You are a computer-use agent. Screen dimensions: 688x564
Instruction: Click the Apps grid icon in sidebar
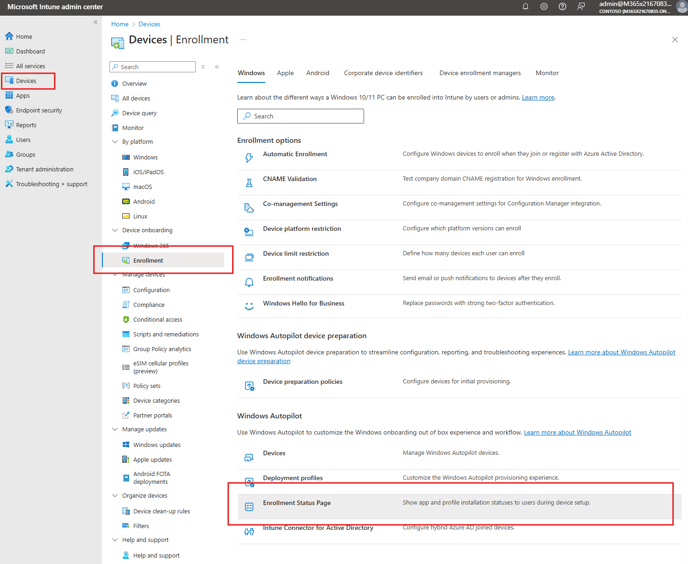point(9,95)
